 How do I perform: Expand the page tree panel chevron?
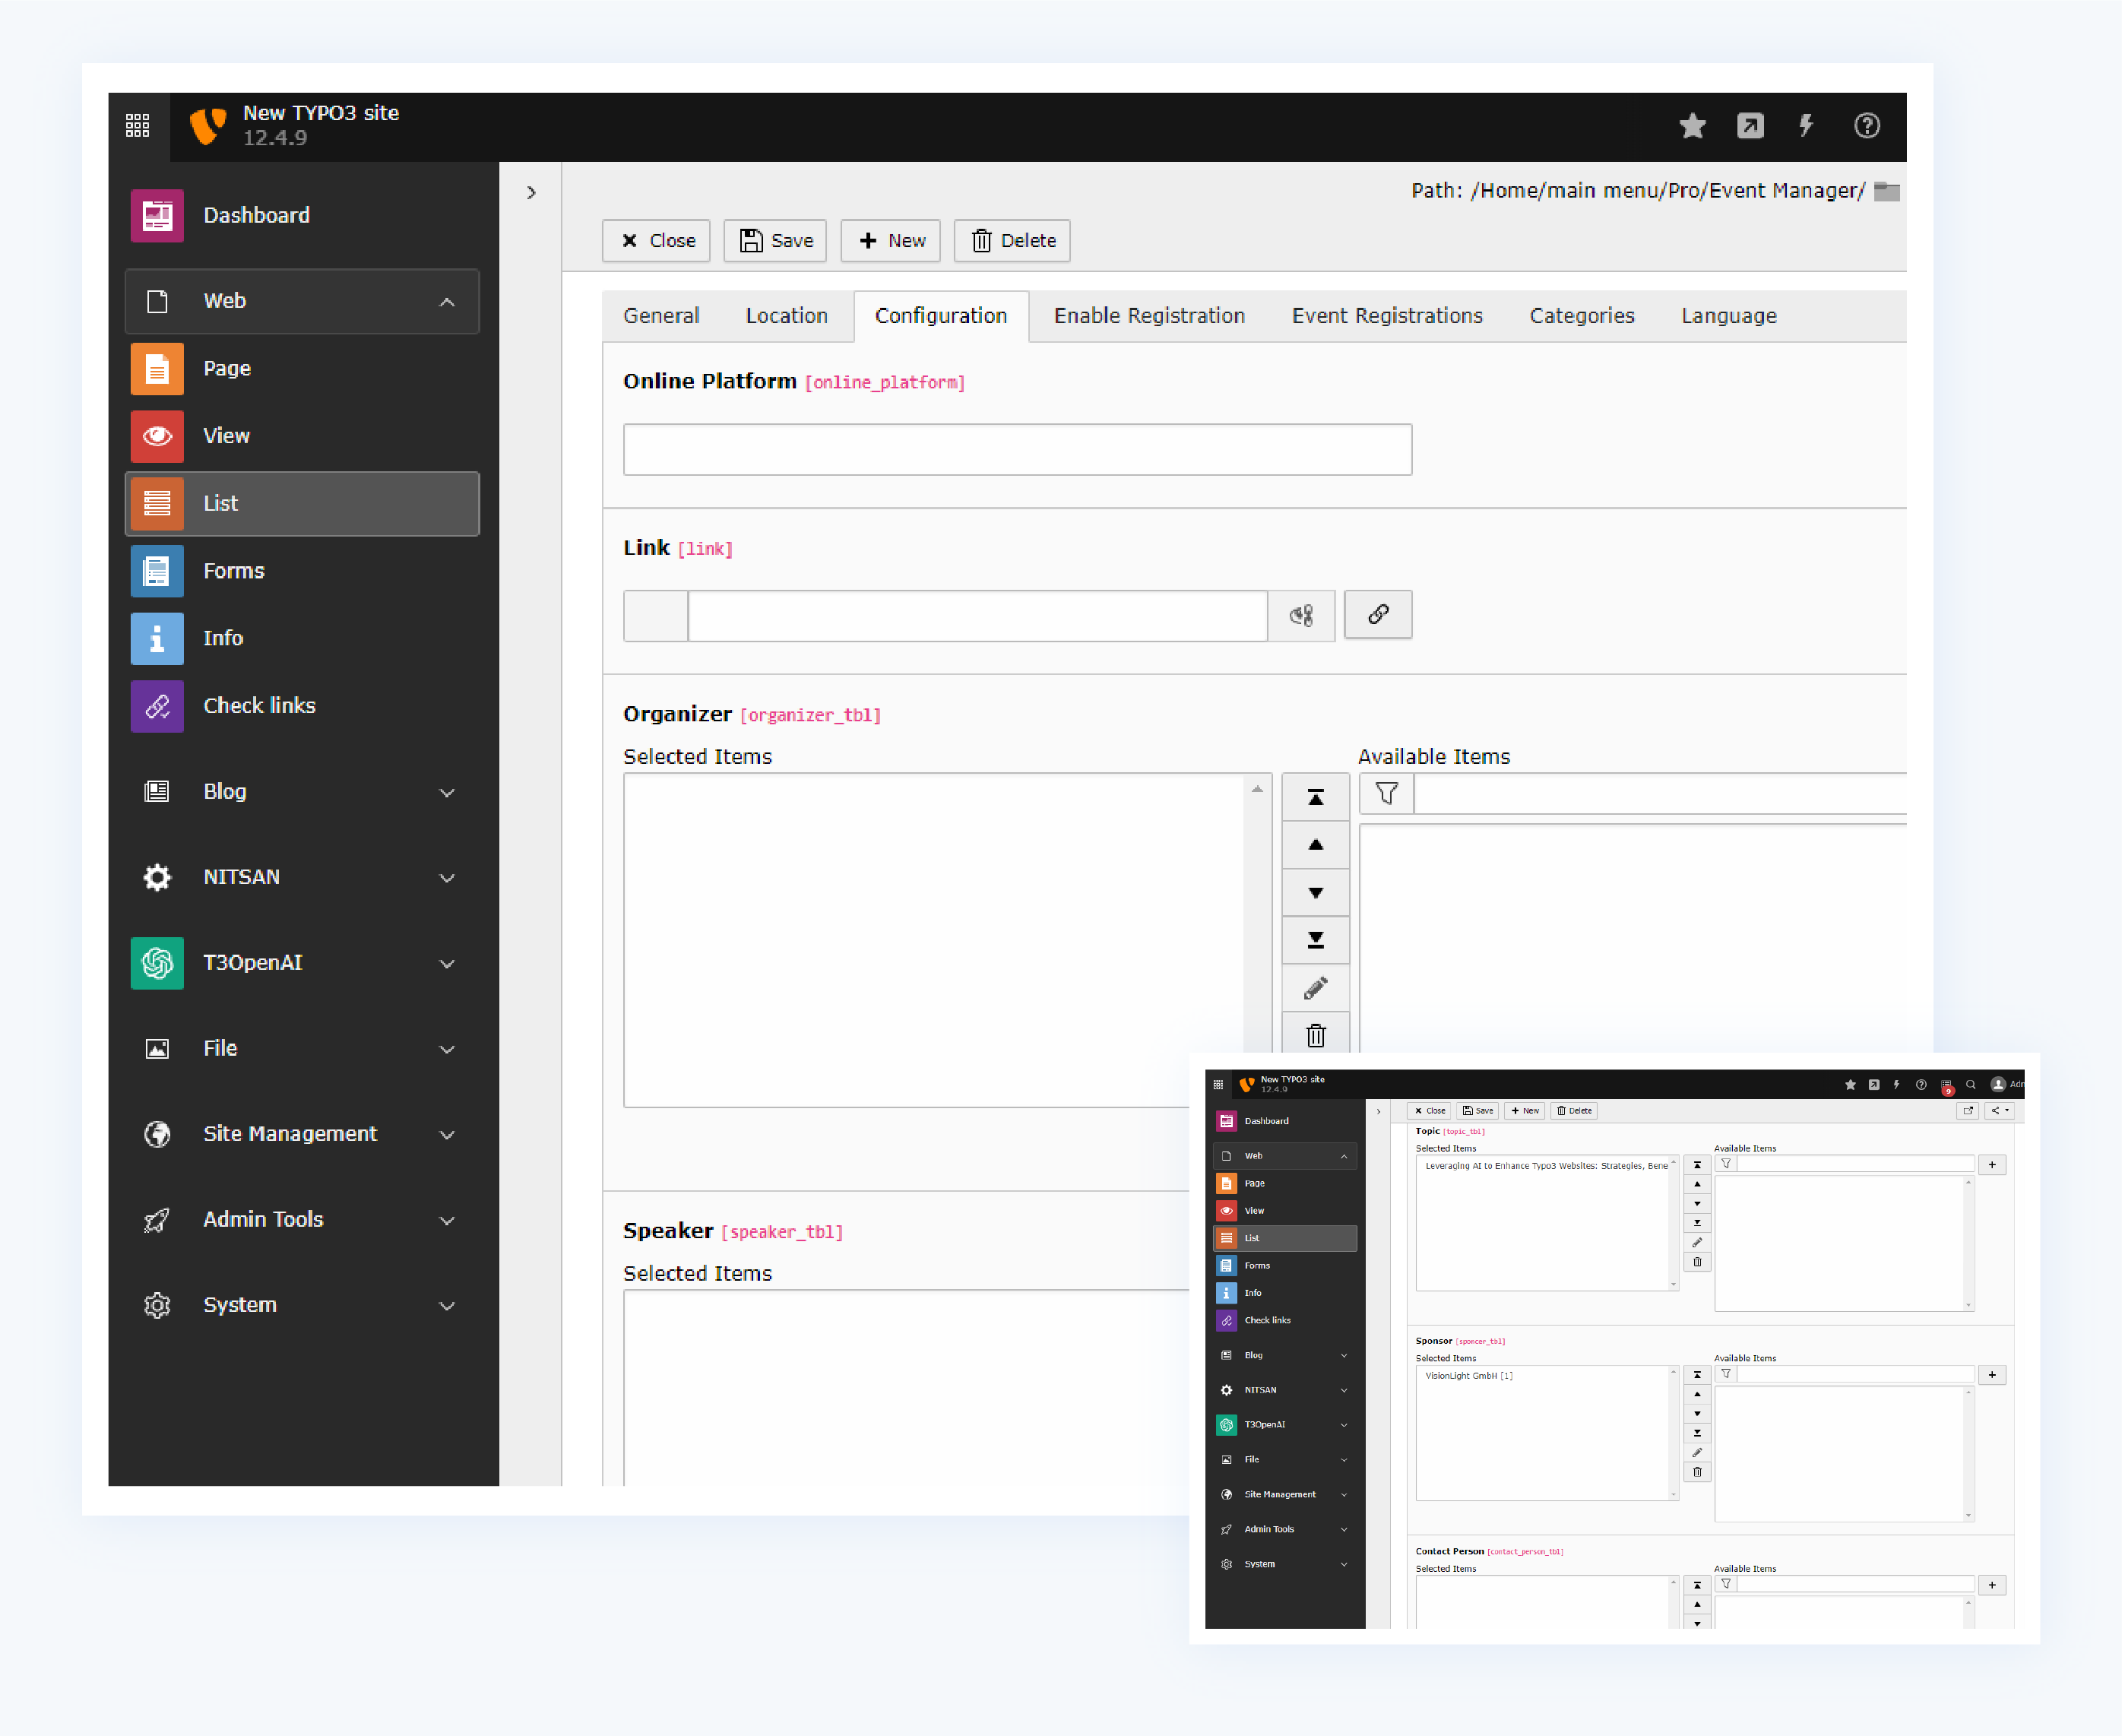(x=531, y=193)
